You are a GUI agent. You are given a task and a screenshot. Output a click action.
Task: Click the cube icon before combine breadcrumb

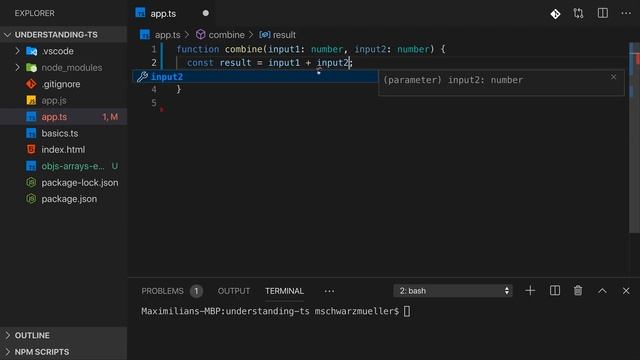[200, 34]
